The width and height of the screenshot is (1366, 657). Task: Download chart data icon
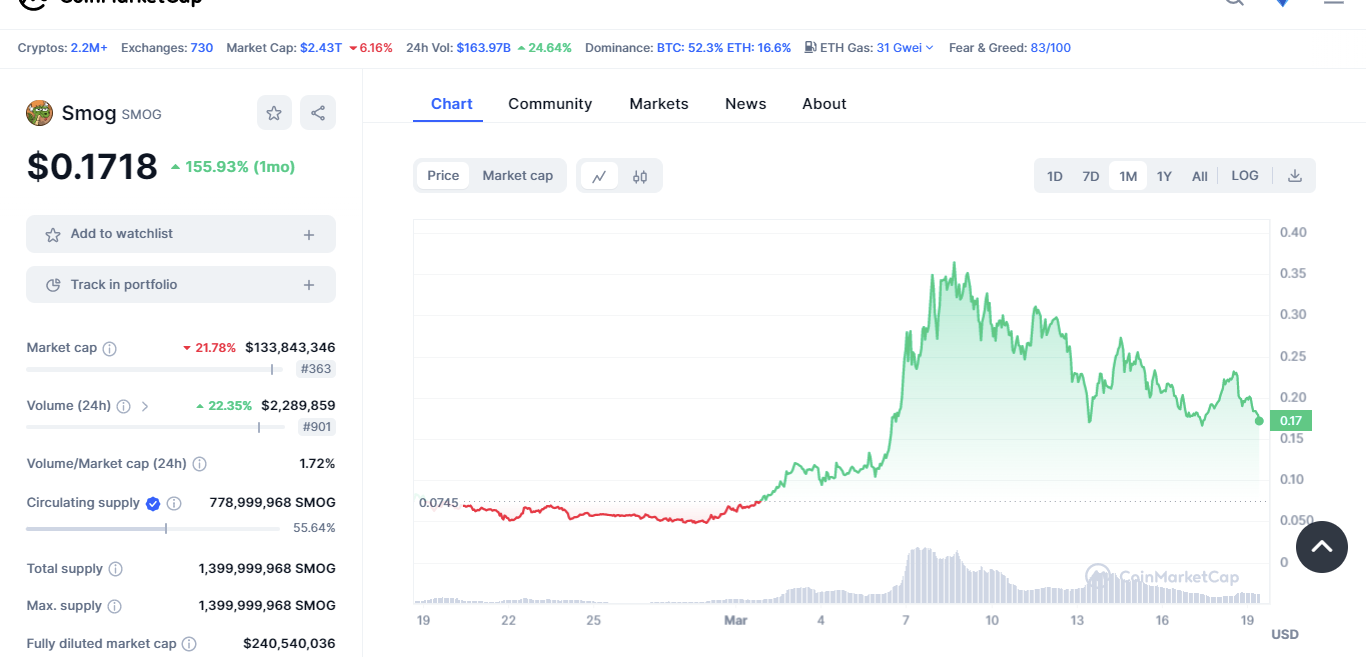click(1295, 176)
